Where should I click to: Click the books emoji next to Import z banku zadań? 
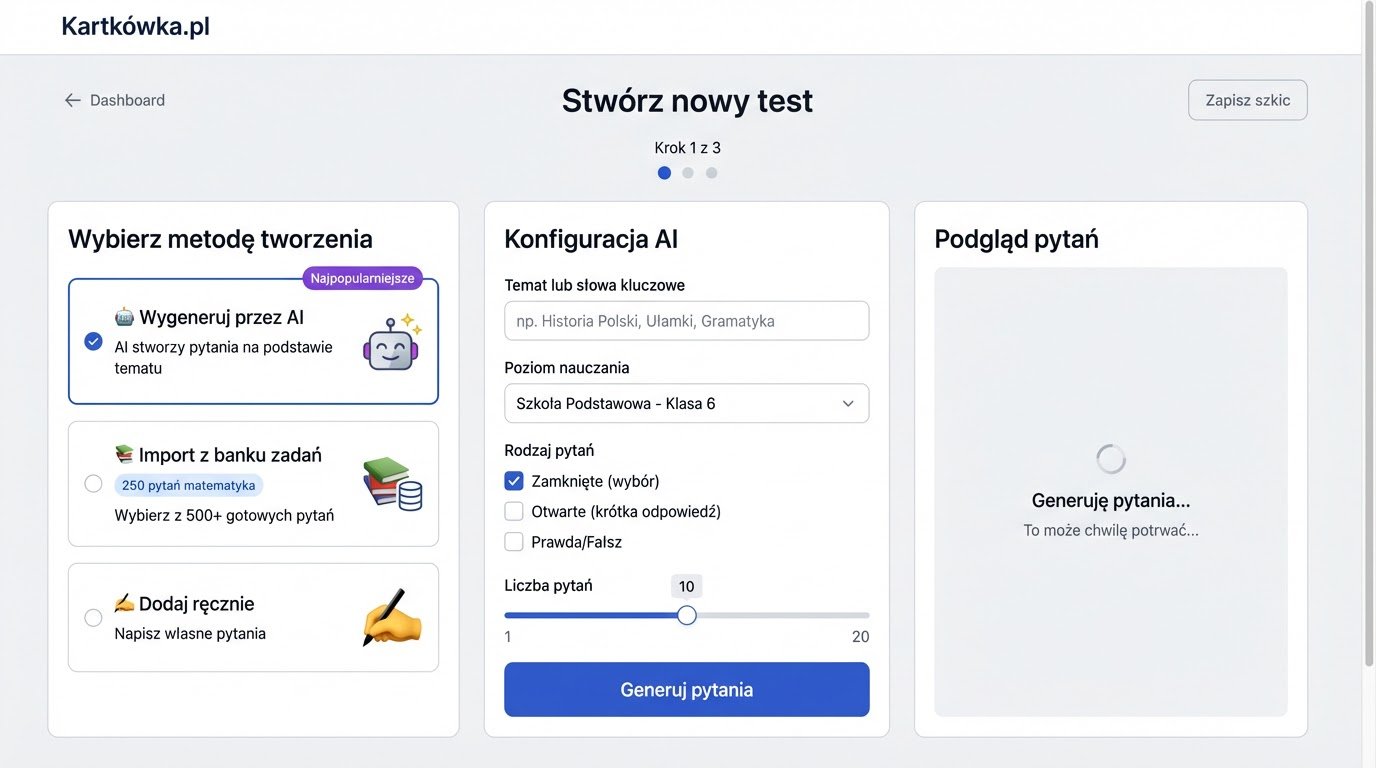coord(123,453)
